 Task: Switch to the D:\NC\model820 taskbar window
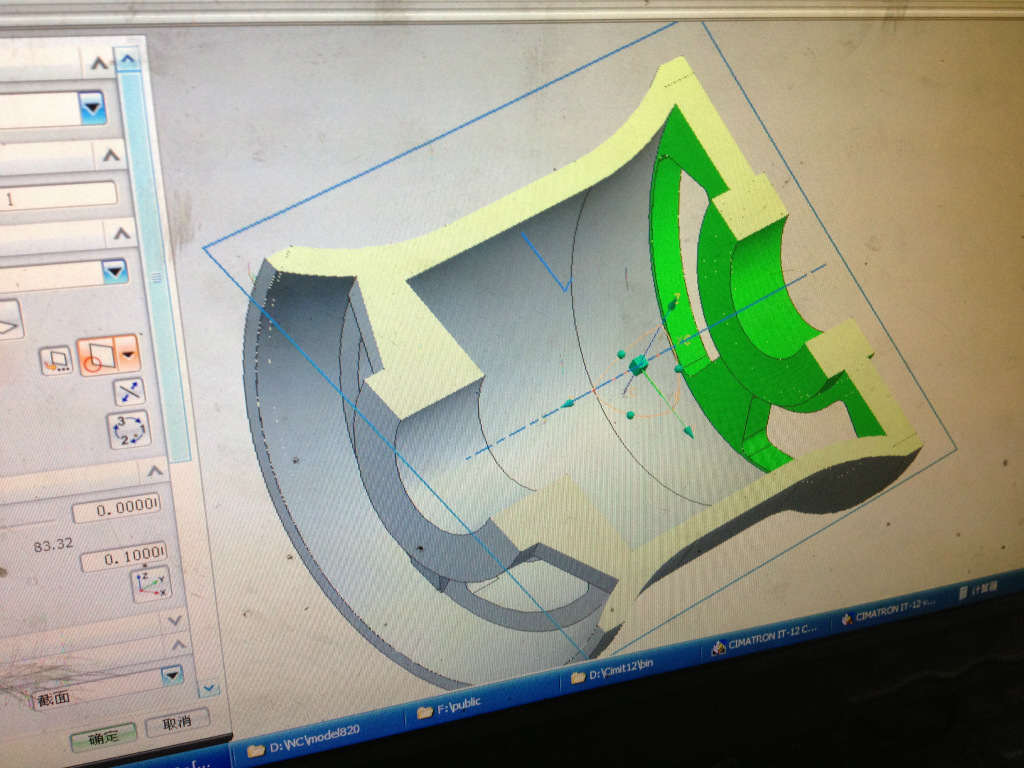315,739
